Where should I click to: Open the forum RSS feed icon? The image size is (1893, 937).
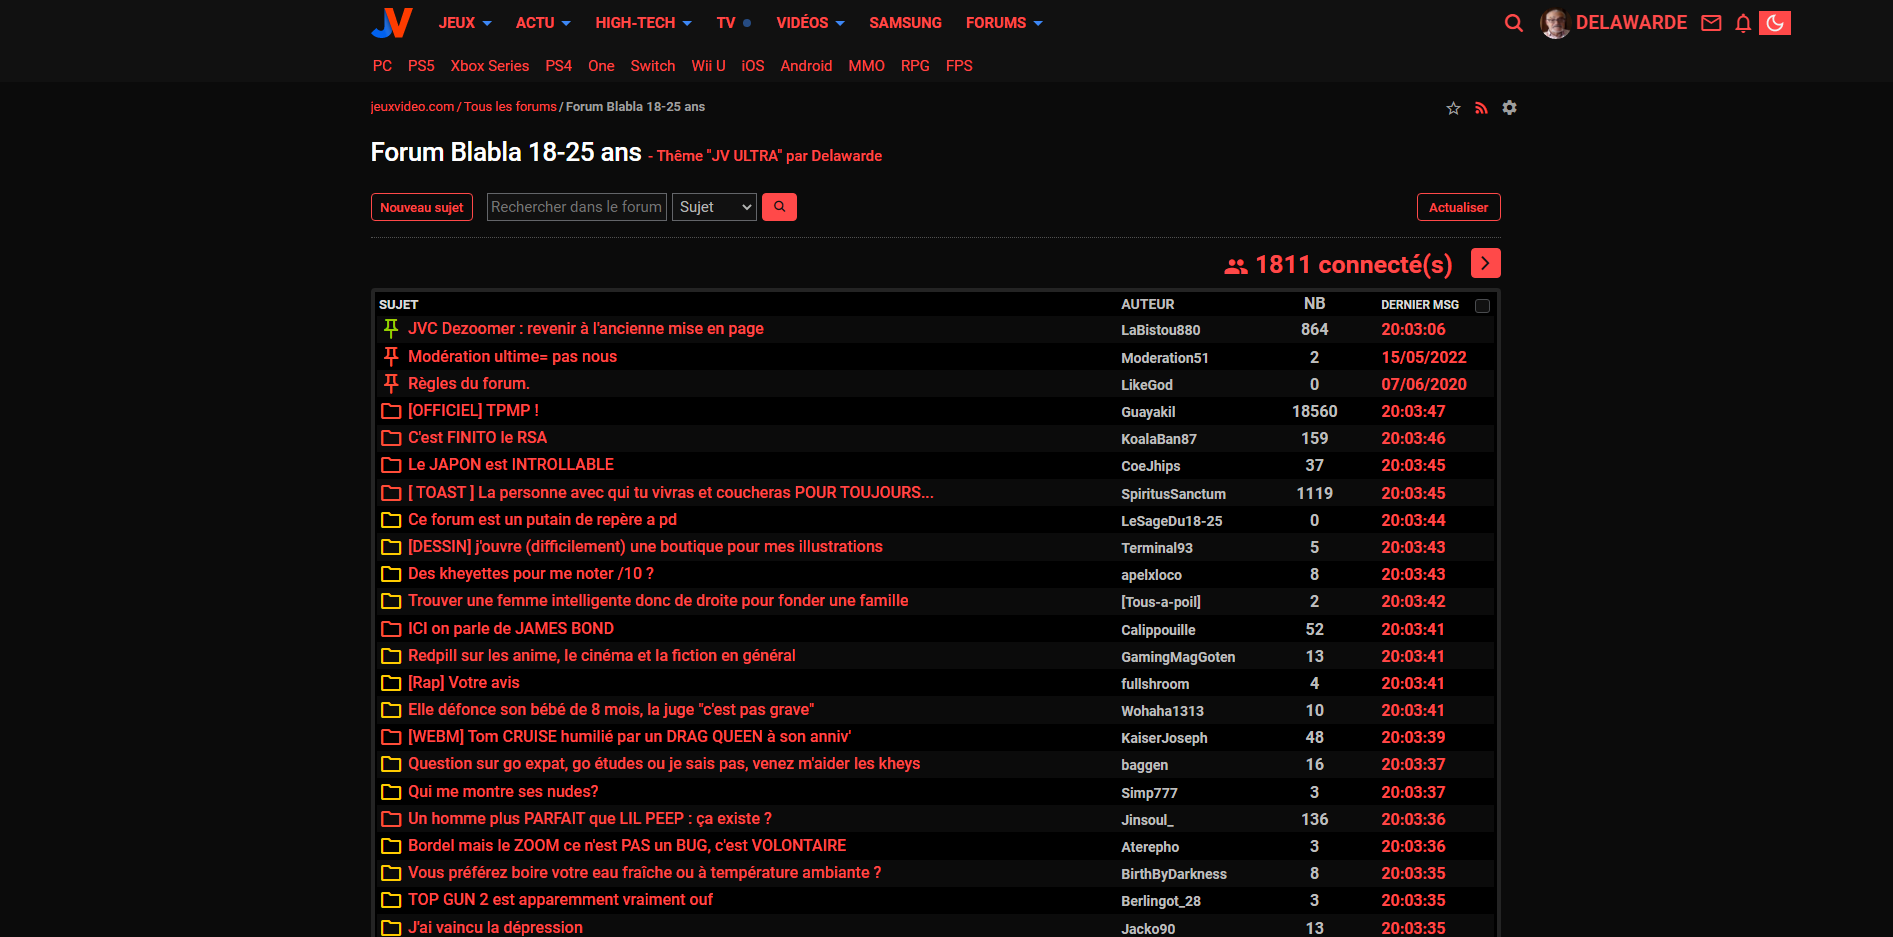pos(1481,108)
